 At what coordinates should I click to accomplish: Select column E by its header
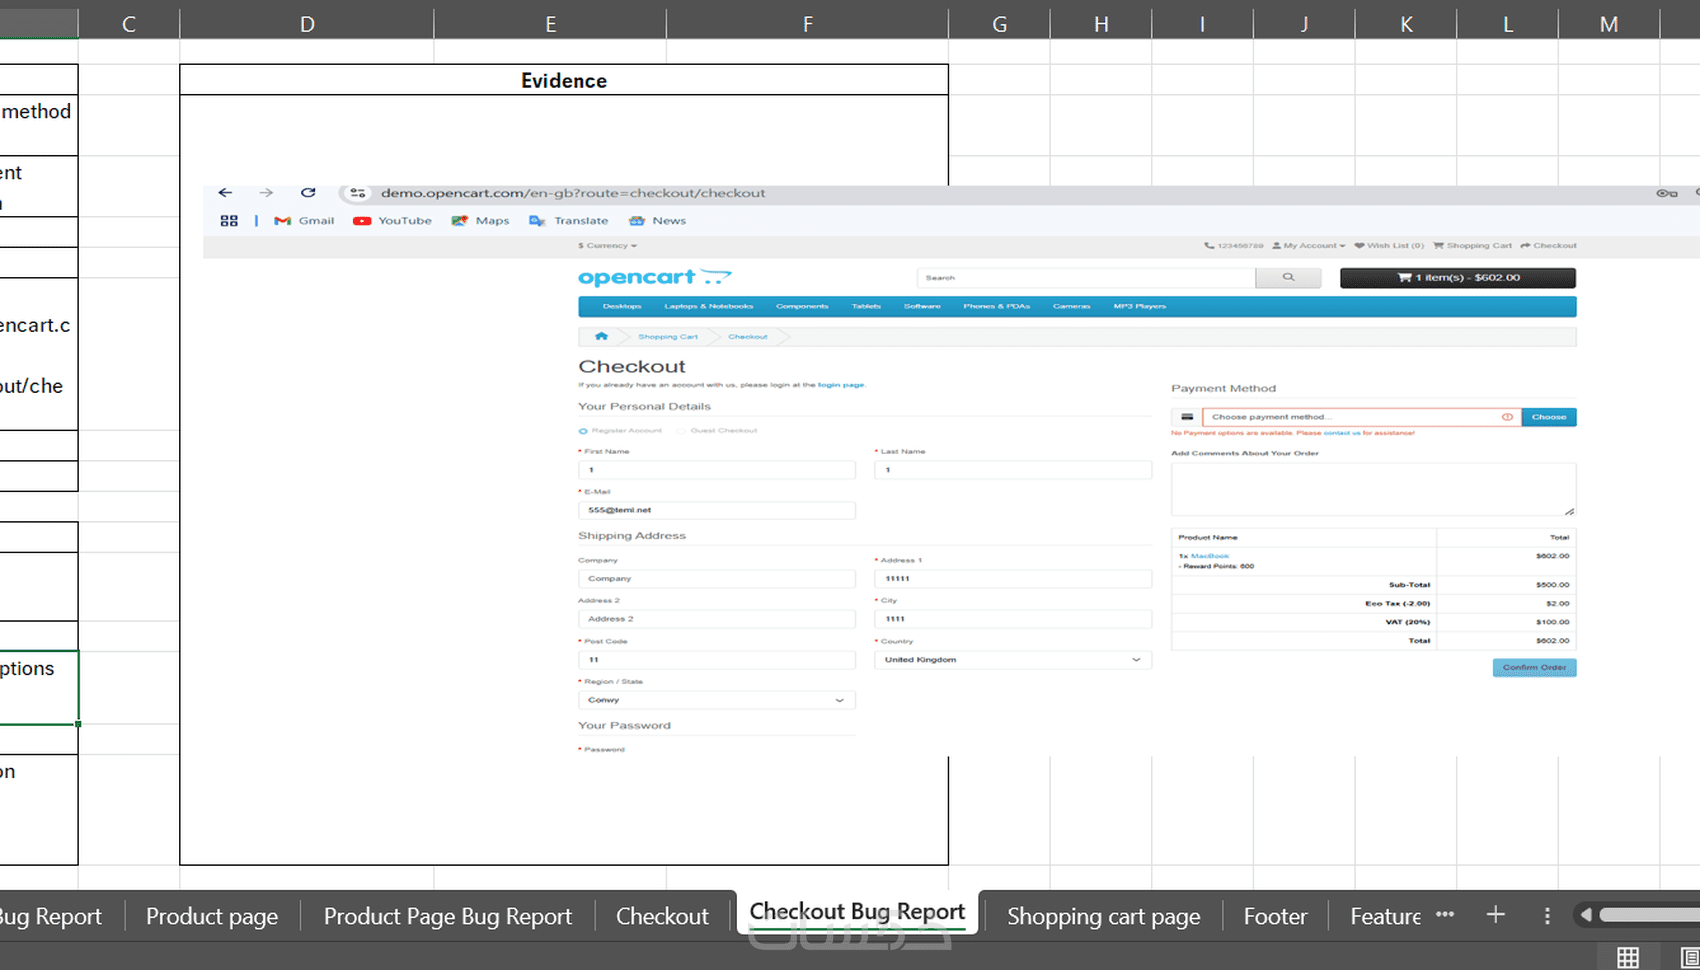click(550, 24)
